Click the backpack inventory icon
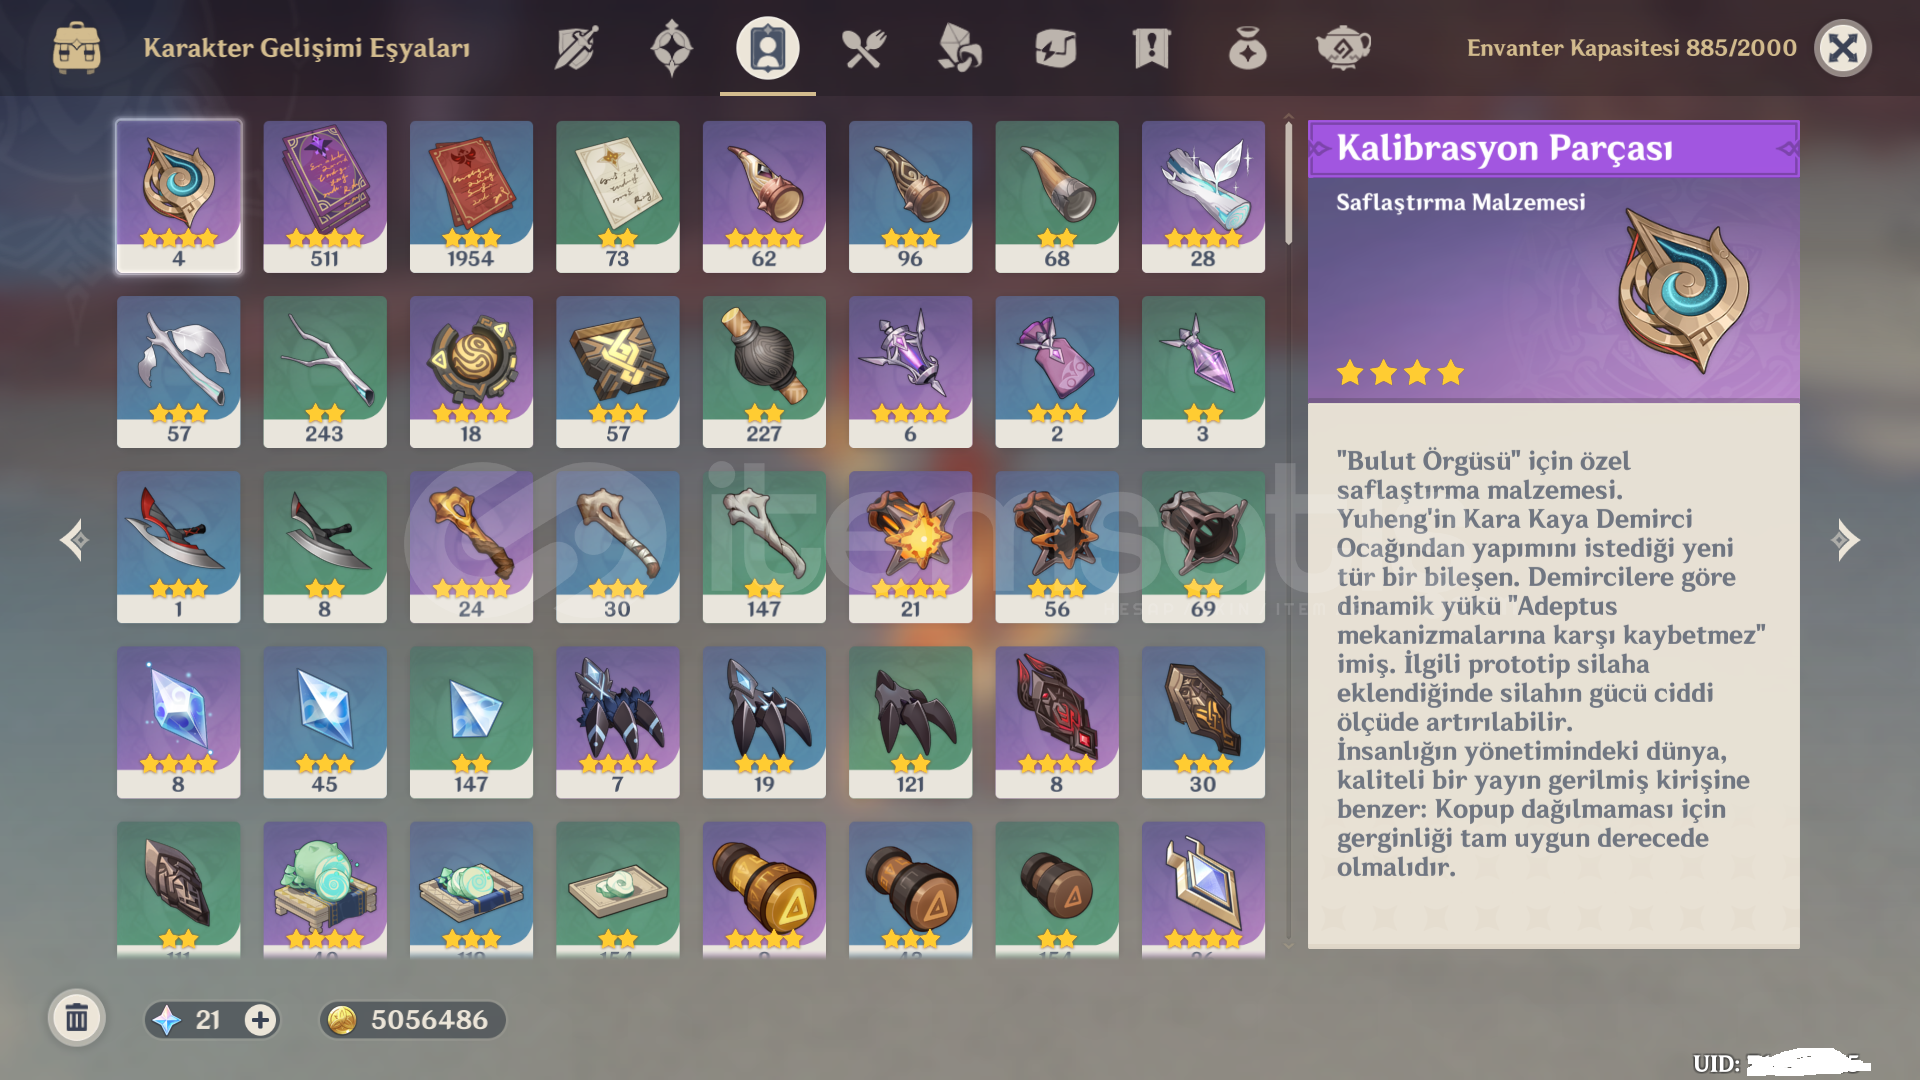Screen dimensions: 1920x1080 (x=77, y=48)
